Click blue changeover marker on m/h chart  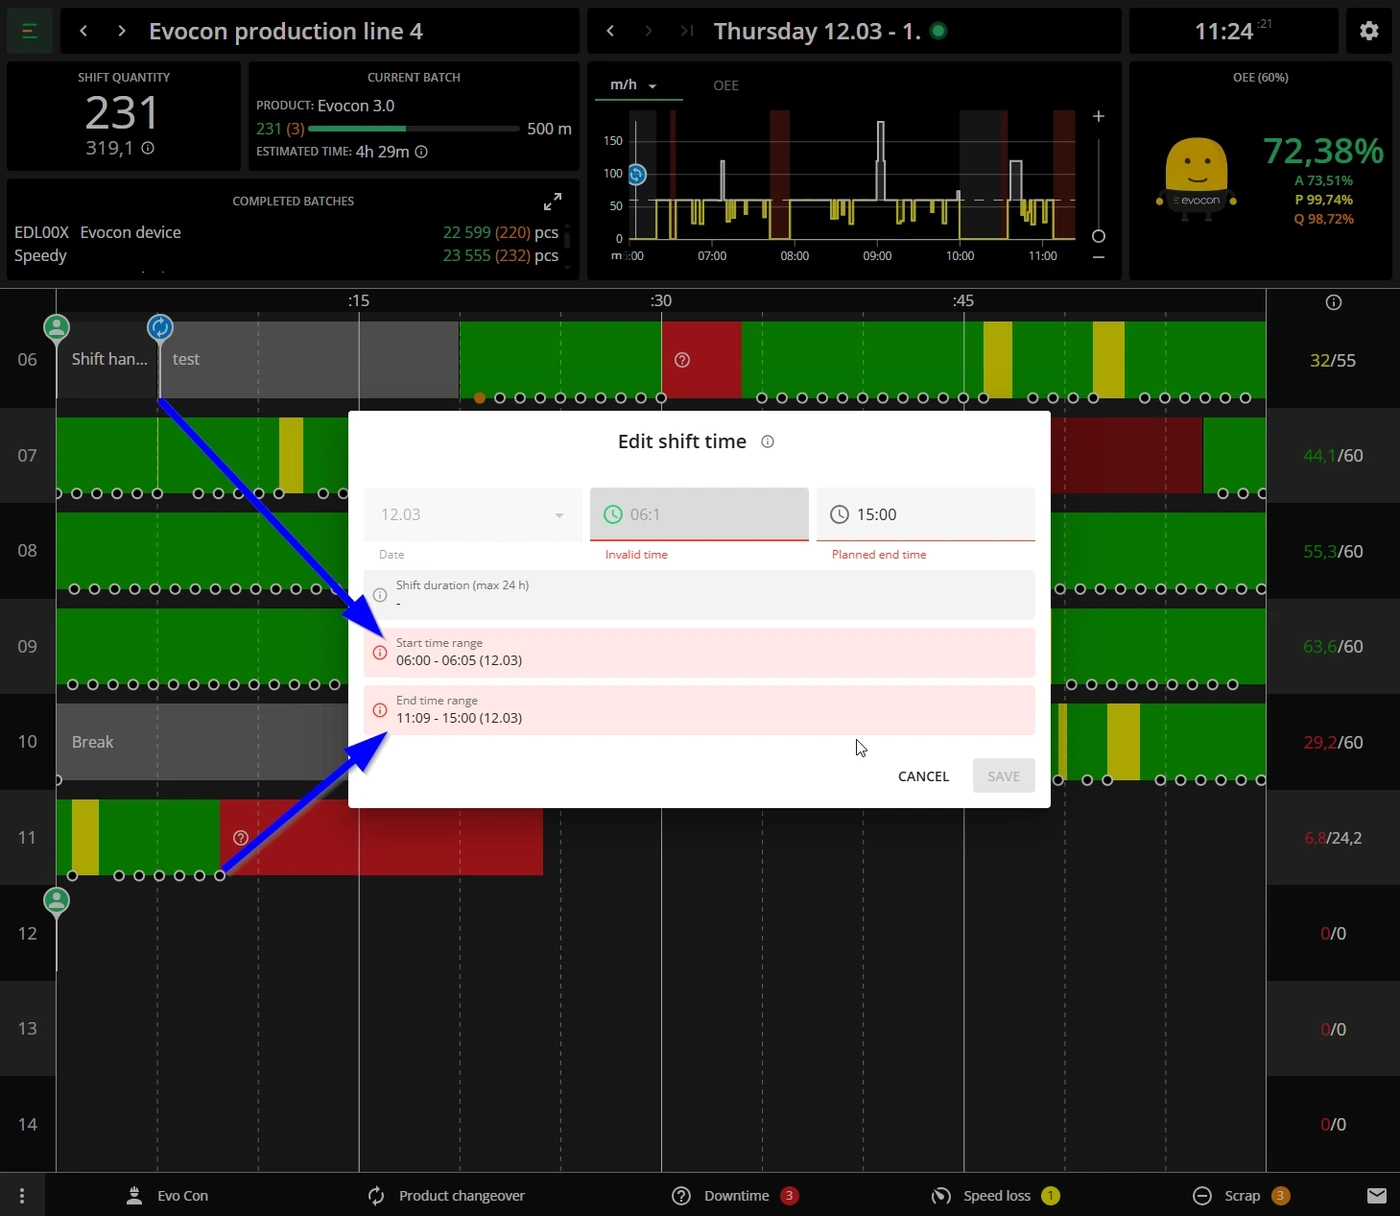636,175
